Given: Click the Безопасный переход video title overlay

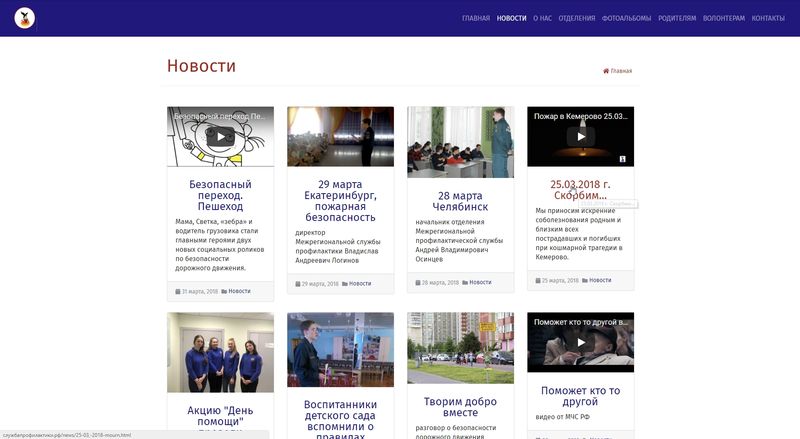Looking at the screenshot, I should [219, 116].
